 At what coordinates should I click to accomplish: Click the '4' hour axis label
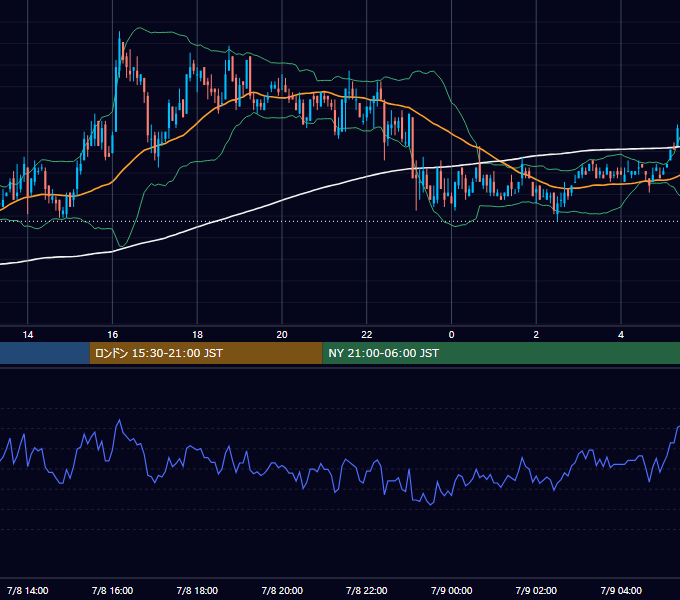point(621,335)
